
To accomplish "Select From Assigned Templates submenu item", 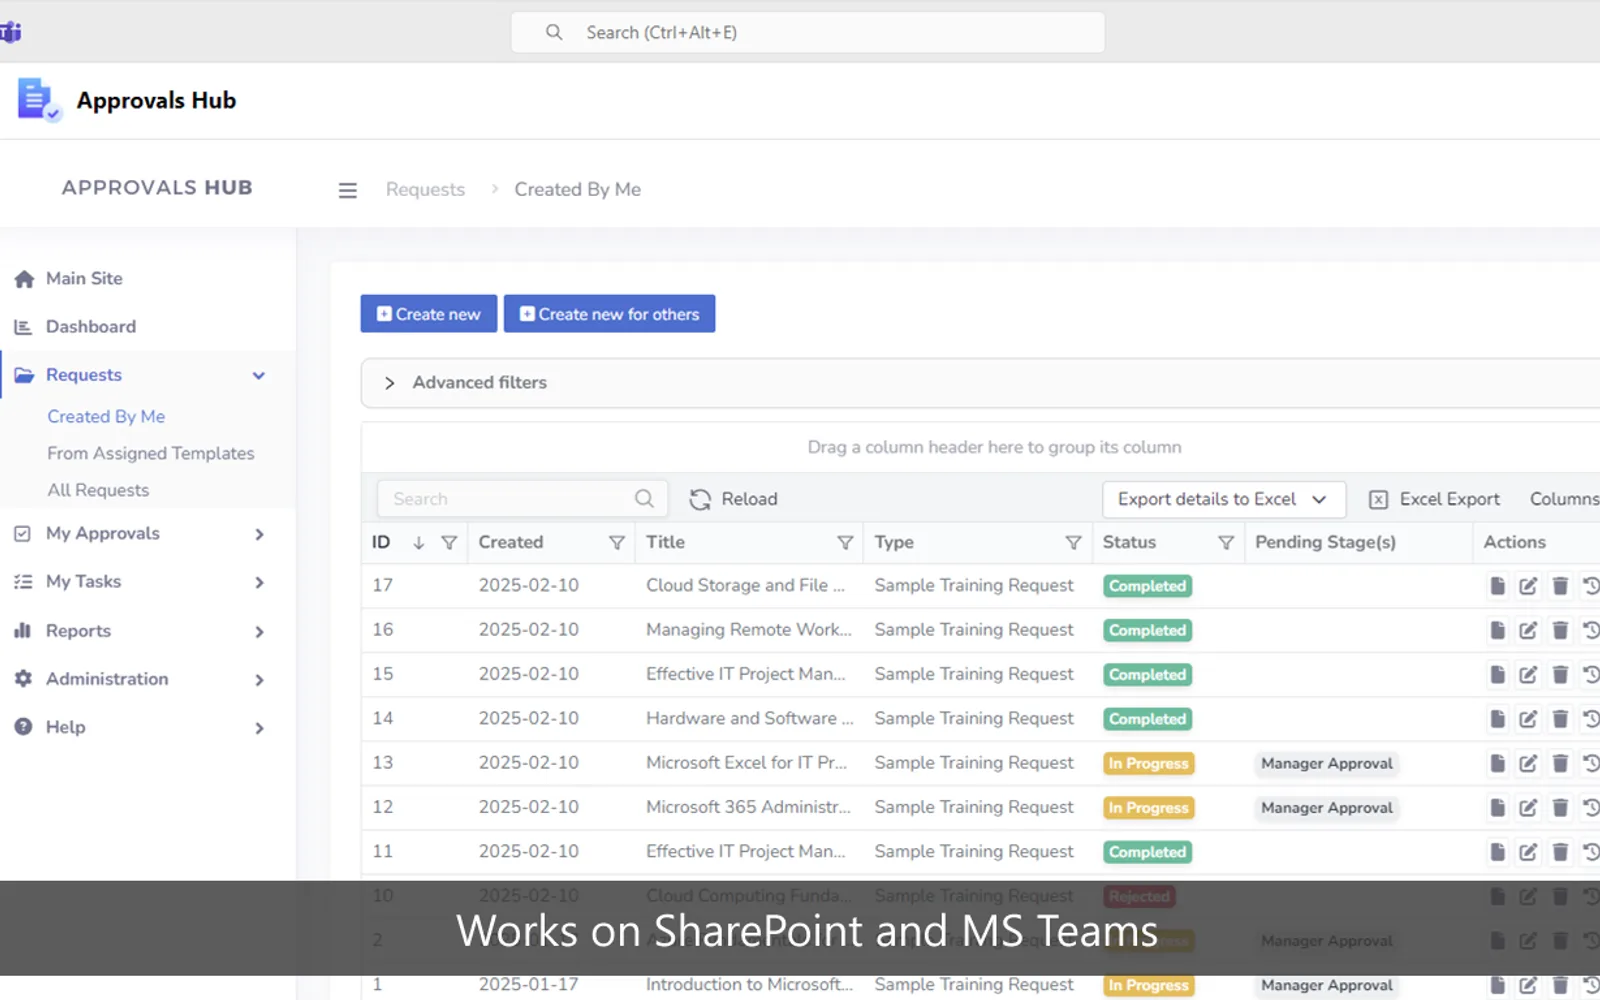I will (151, 454).
